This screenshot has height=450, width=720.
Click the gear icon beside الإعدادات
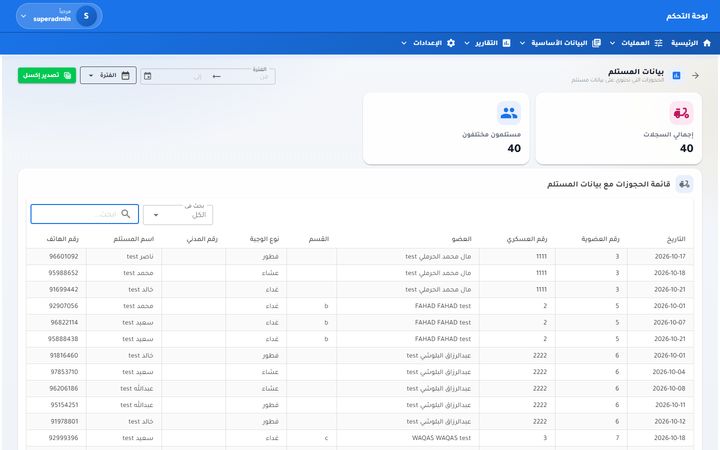pyautogui.click(x=451, y=43)
